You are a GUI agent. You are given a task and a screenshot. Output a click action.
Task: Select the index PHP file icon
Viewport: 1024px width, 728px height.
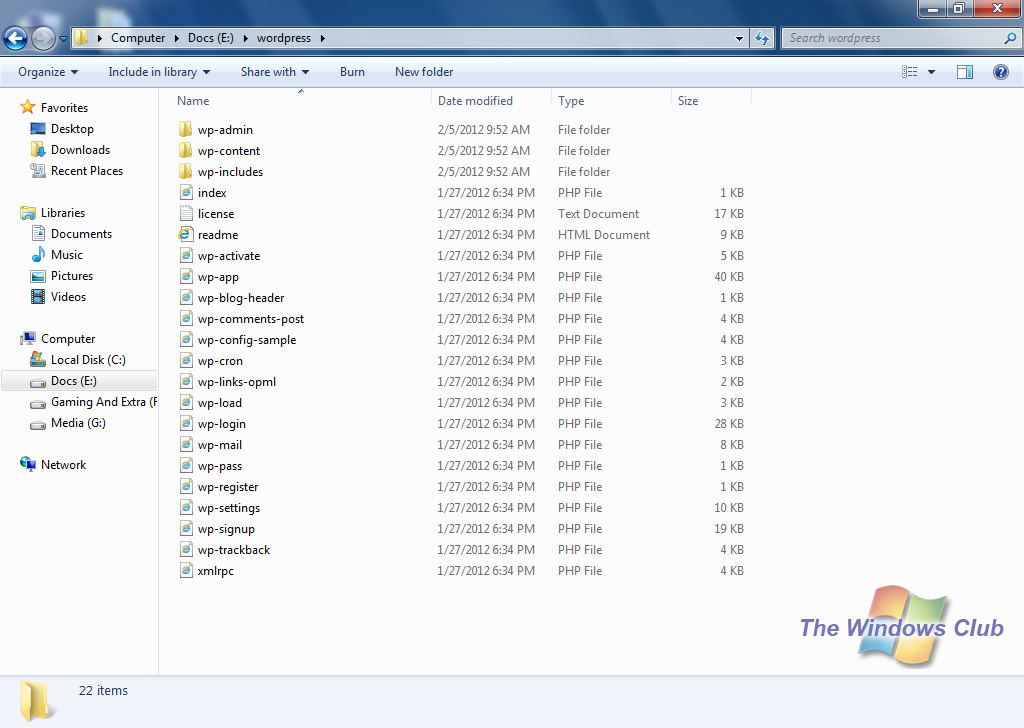coord(186,192)
